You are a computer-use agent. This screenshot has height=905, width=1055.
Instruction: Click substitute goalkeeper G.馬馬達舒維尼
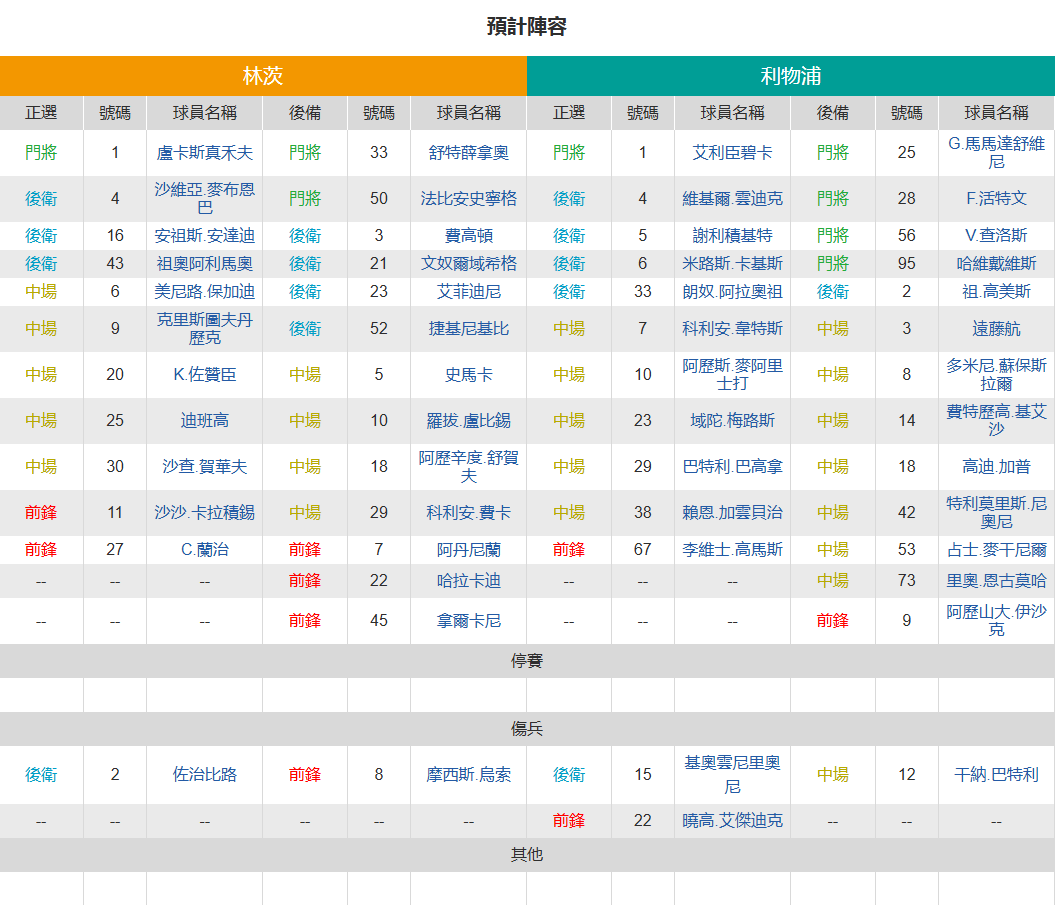pyautogui.click(x=996, y=153)
